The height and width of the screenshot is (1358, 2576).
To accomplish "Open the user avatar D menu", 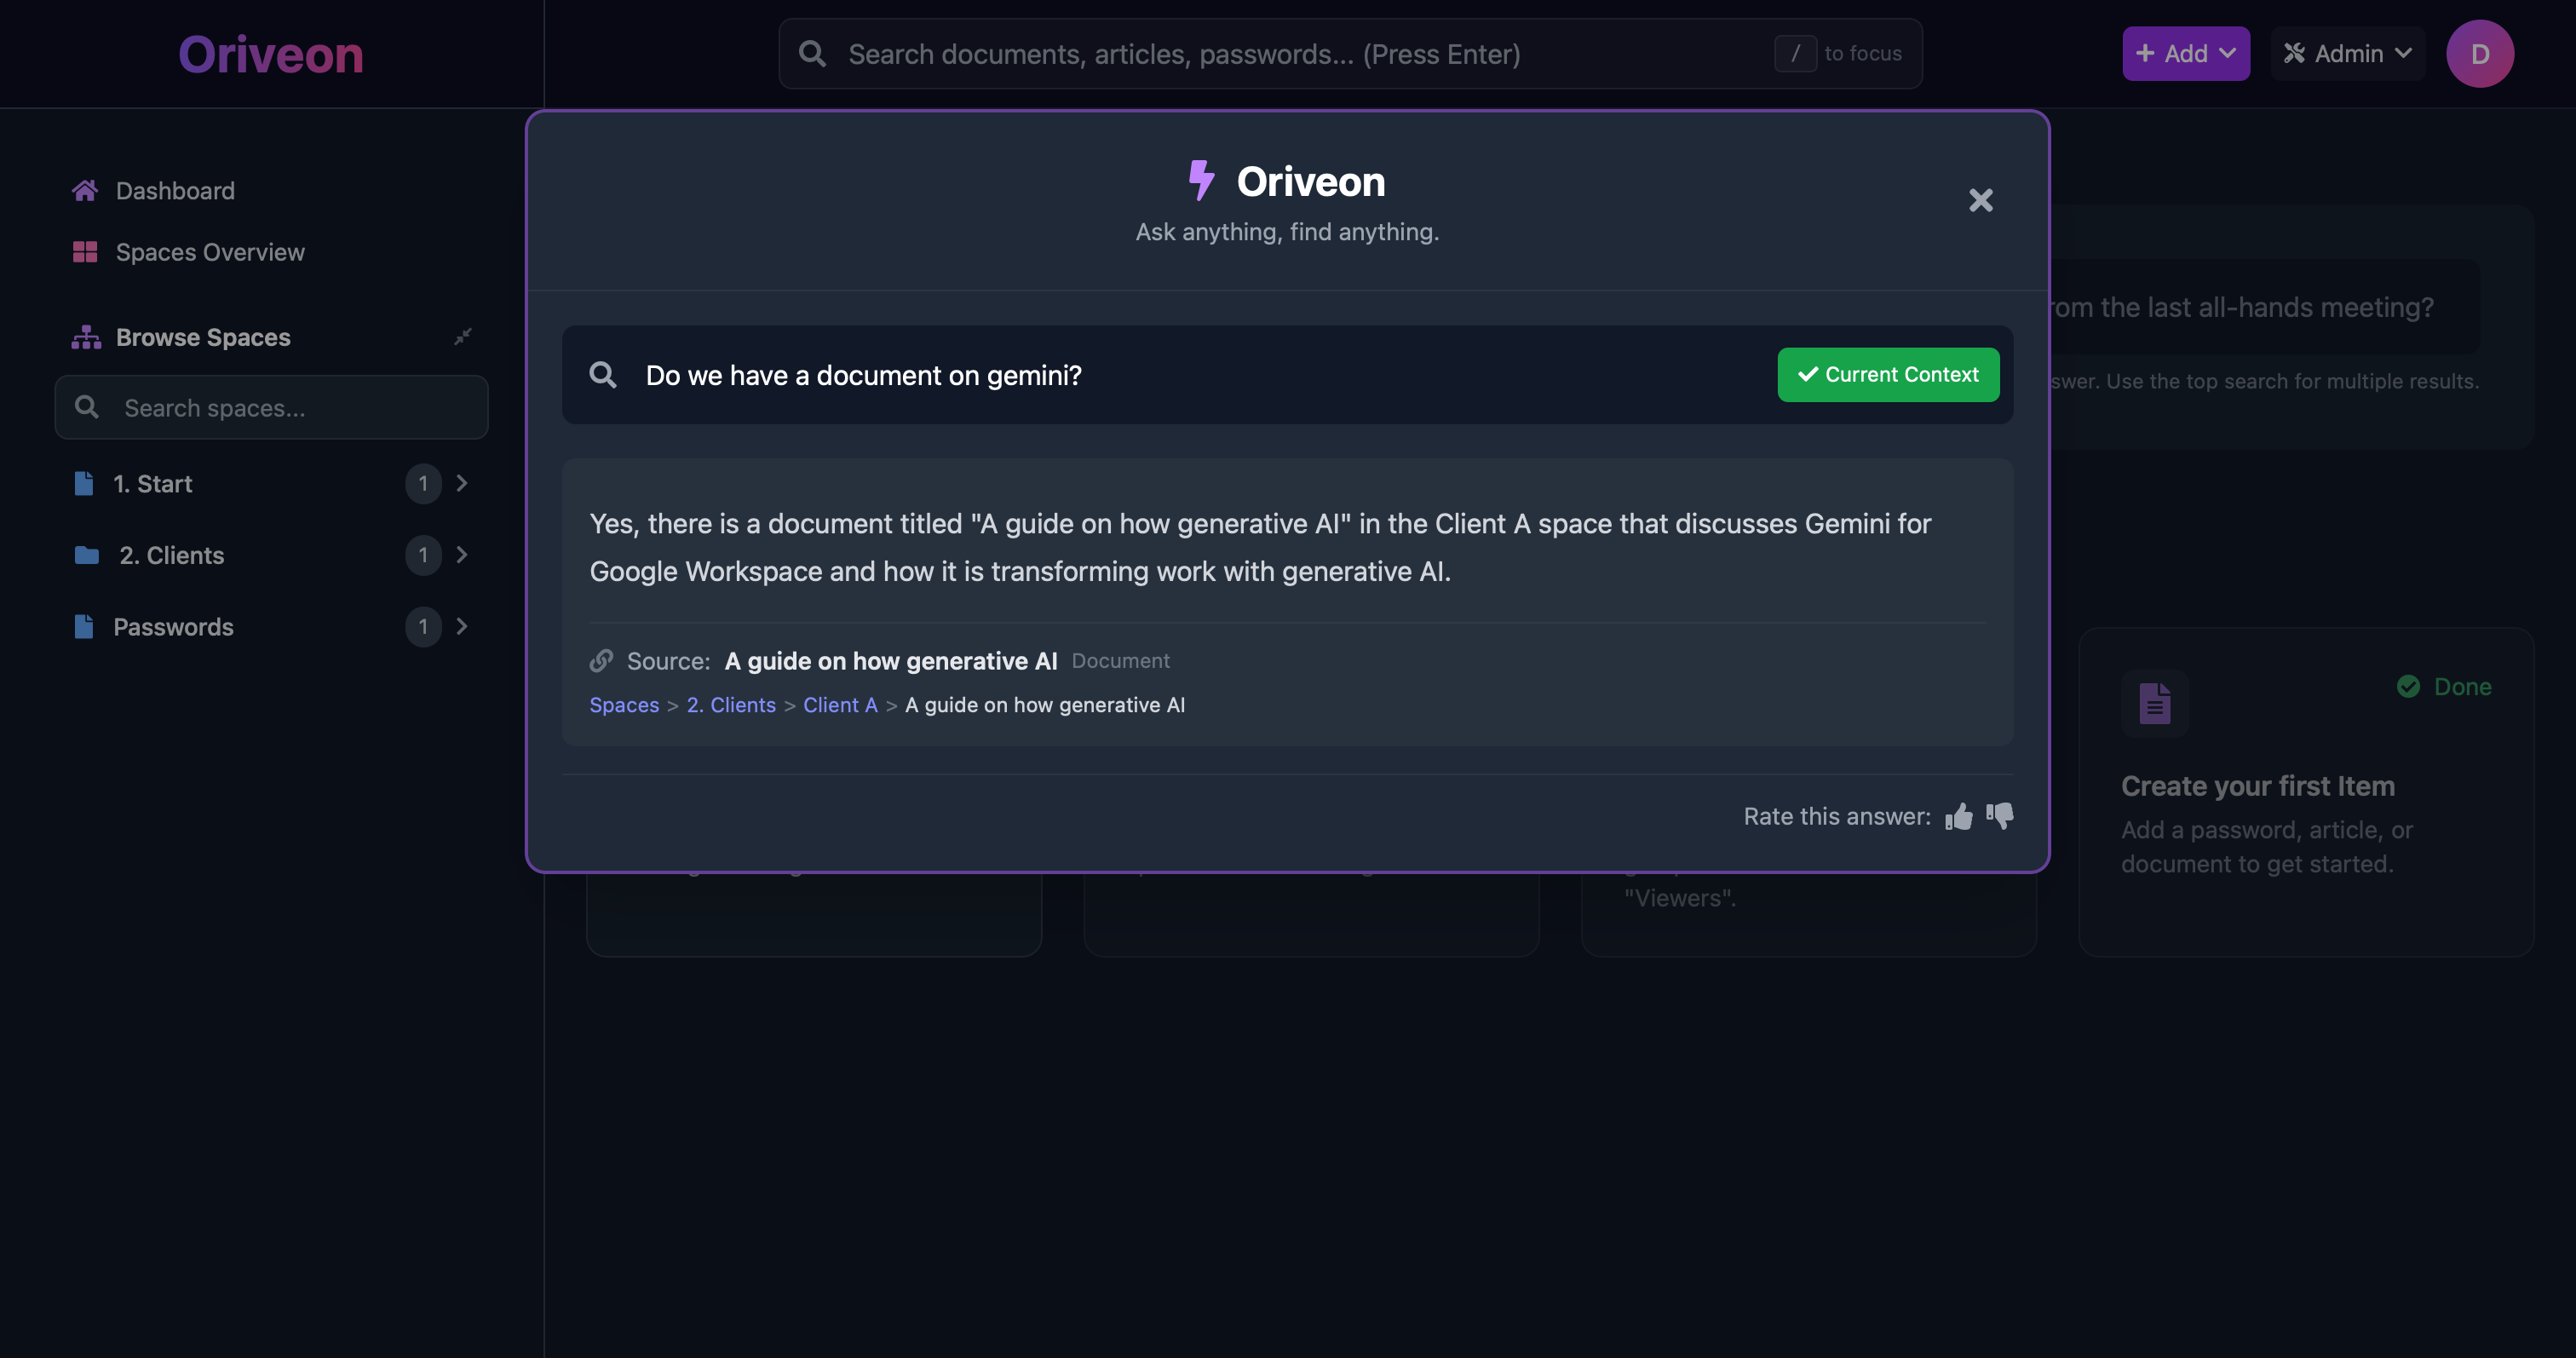I will pyautogui.click(x=2480, y=54).
